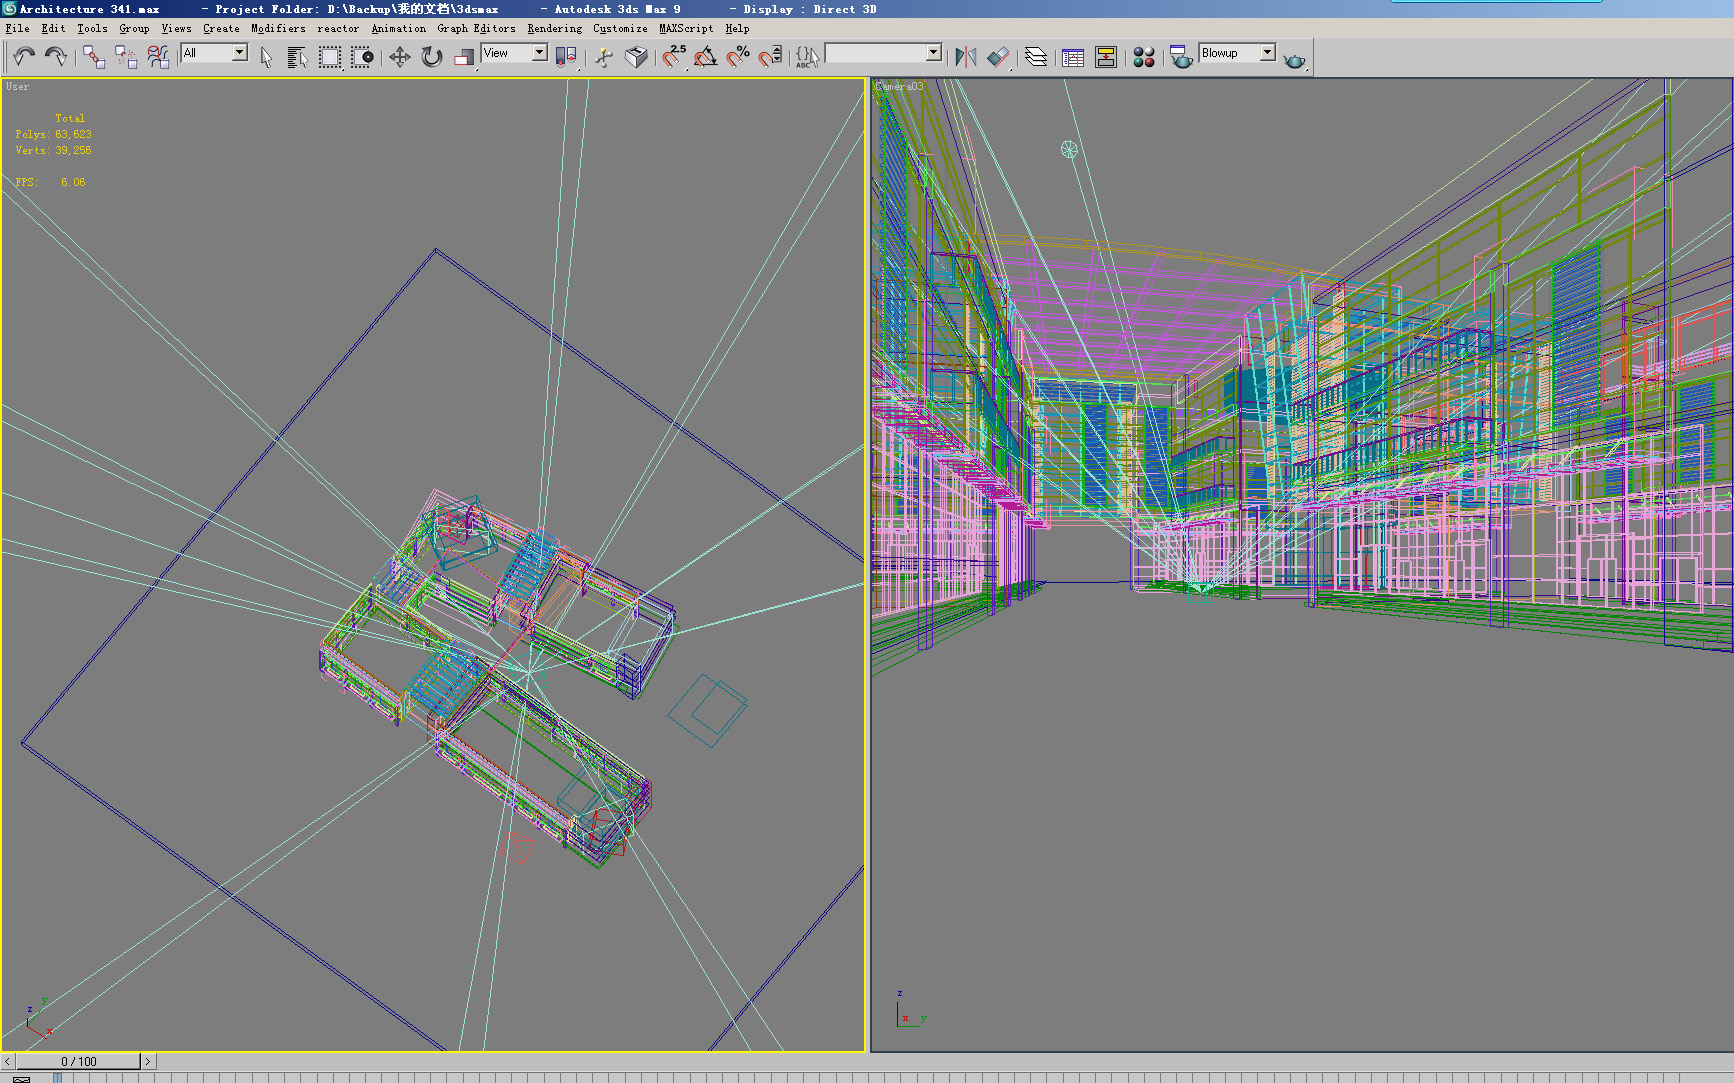
Task: Activate the Select and Link tool
Action: (94, 57)
